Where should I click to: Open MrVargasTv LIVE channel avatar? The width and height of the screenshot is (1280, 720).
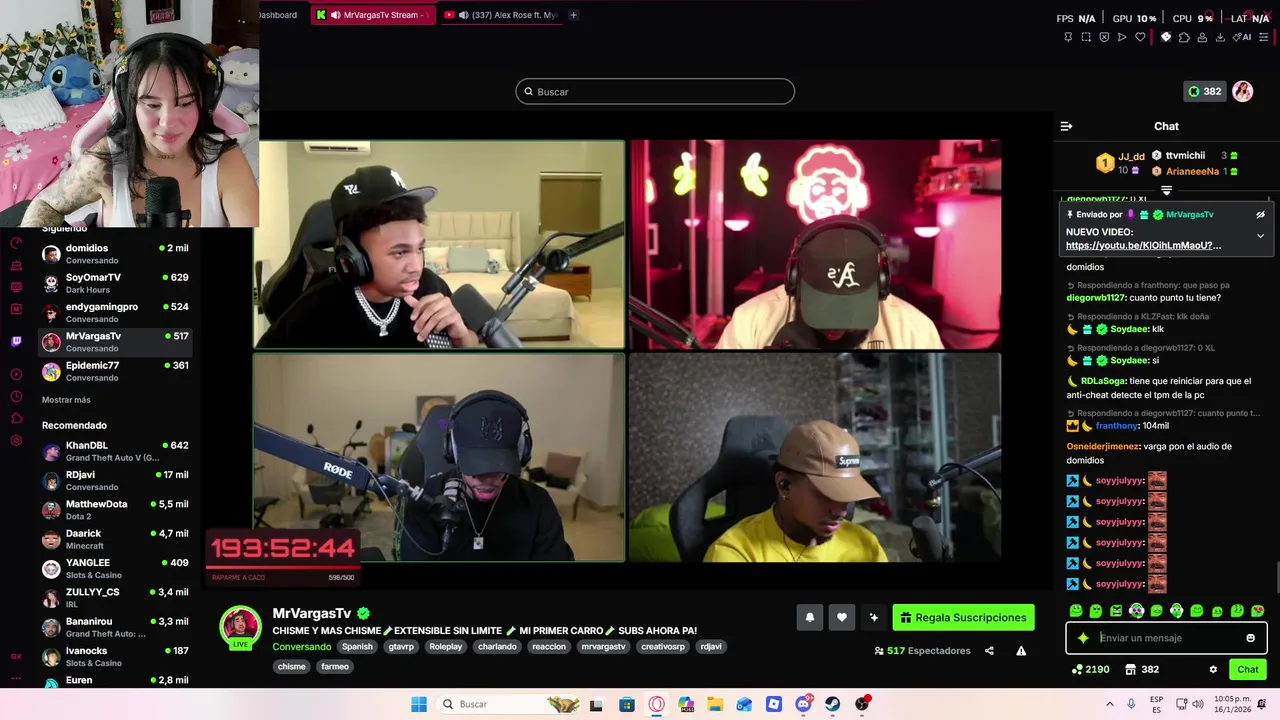[240, 627]
